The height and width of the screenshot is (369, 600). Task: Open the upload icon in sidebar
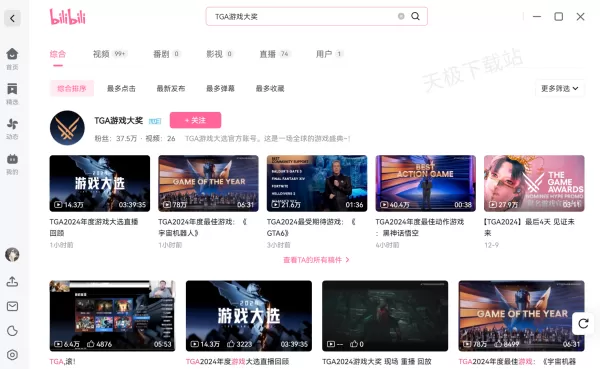[x=12, y=282]
